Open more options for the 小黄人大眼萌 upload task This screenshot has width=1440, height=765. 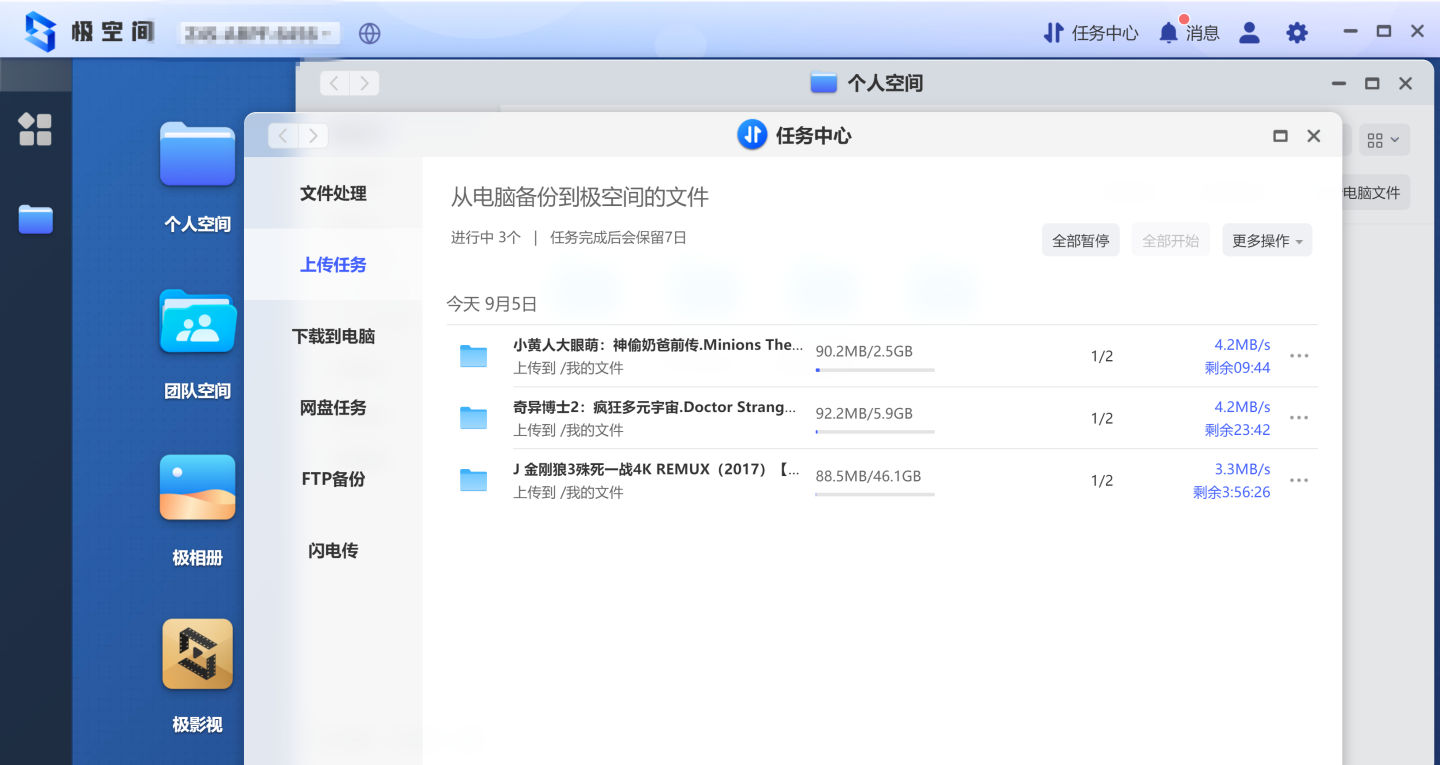1298,356
